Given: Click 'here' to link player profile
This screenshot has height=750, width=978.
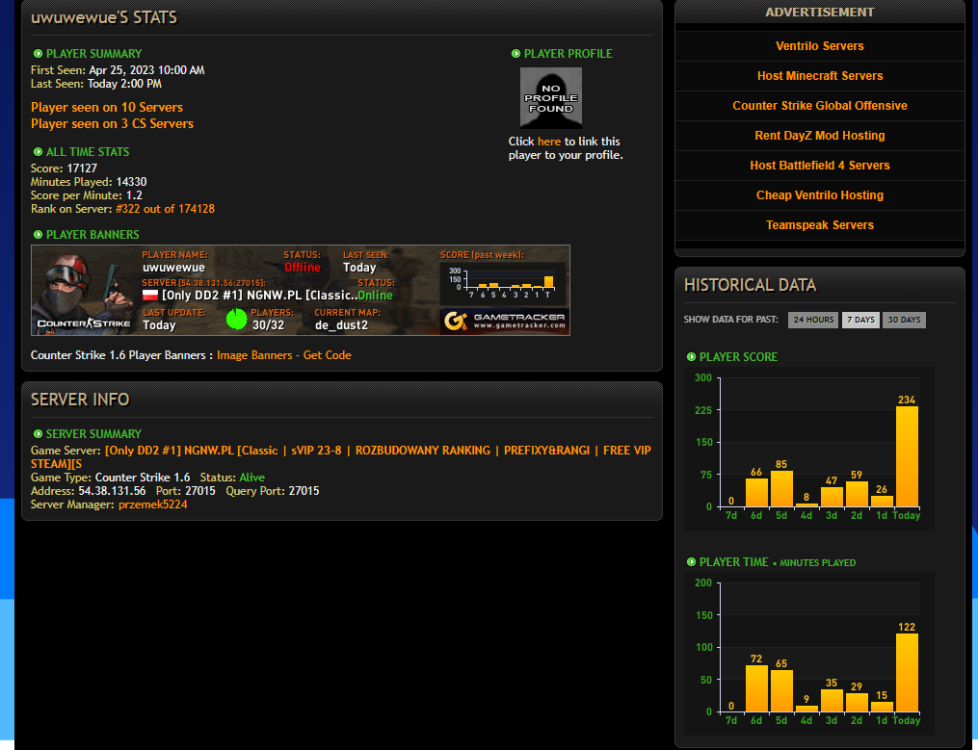Looking at the screenshot, I should [549, 142].
